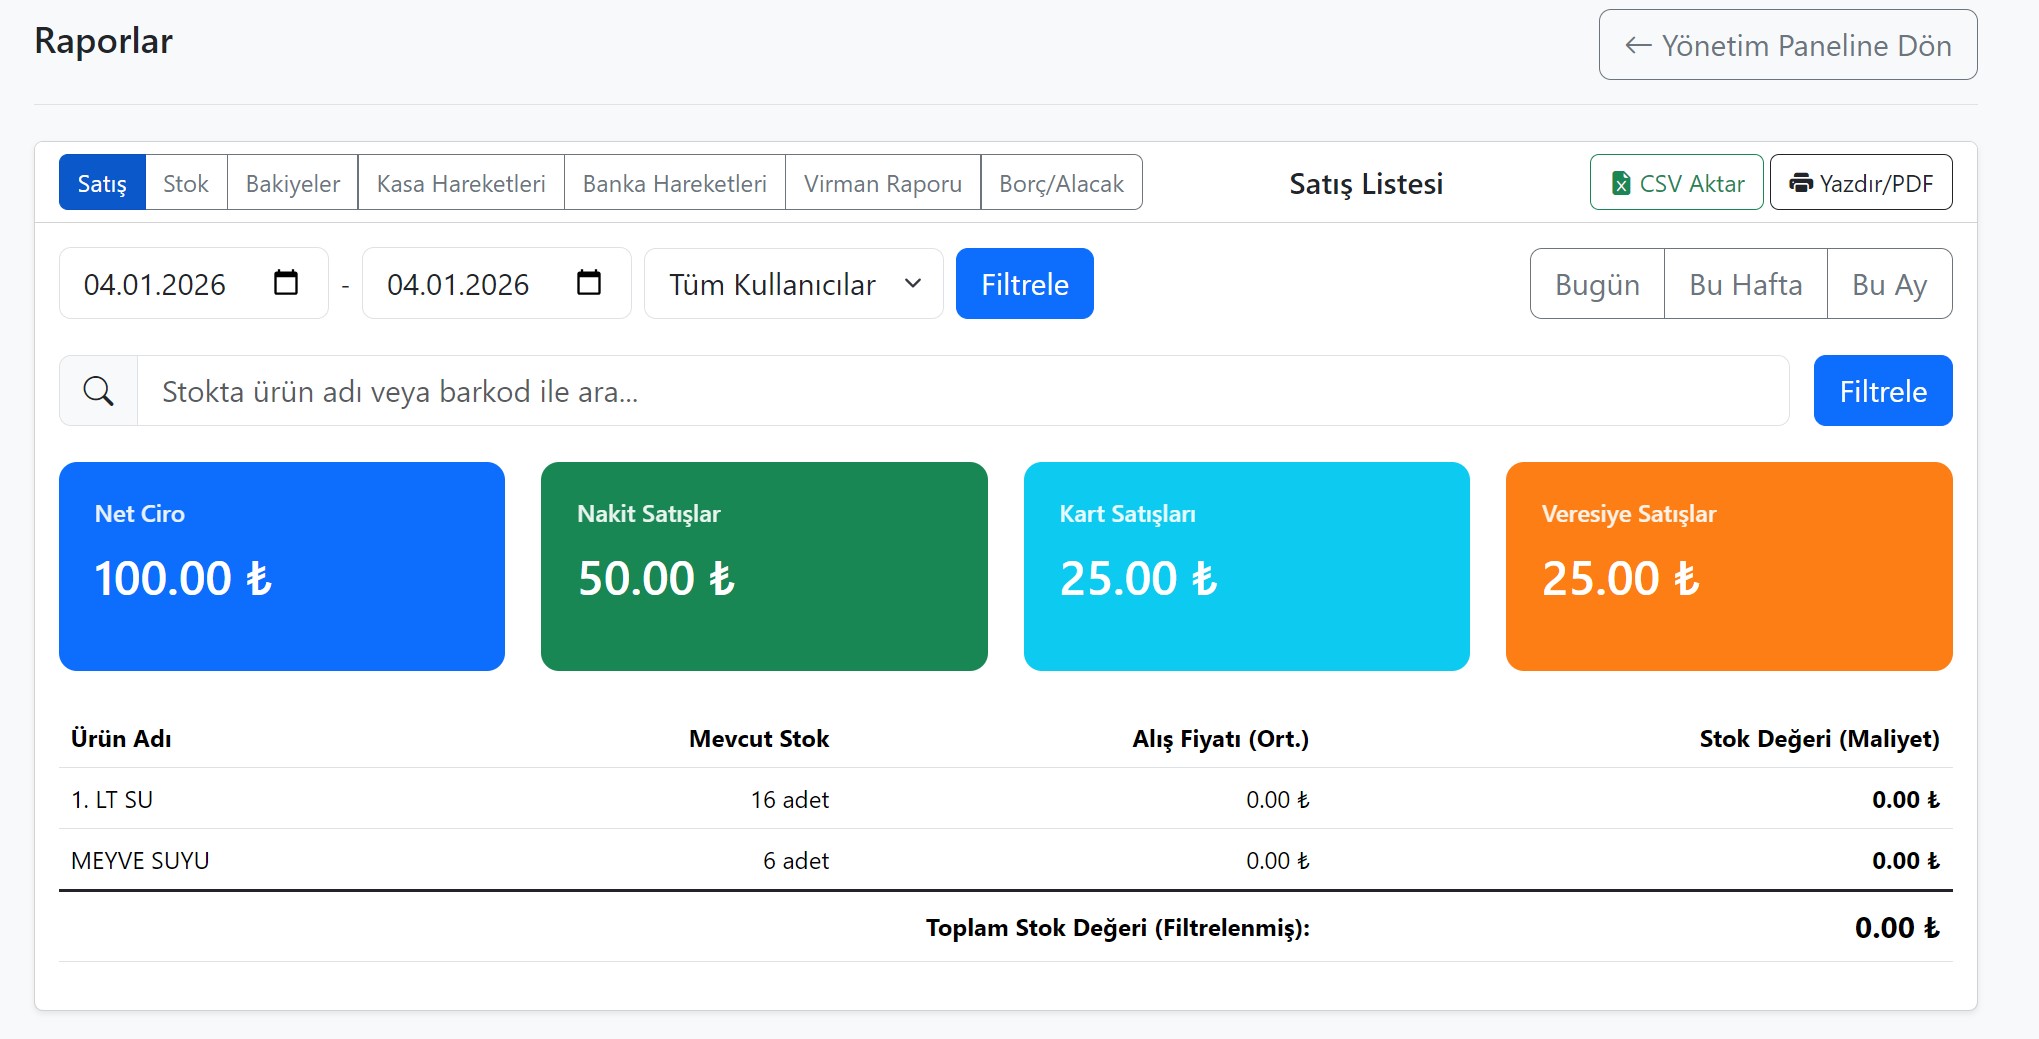Select the Kasa Hareketleri tab
The image size is (2039, 1039).
coord(461,183)
